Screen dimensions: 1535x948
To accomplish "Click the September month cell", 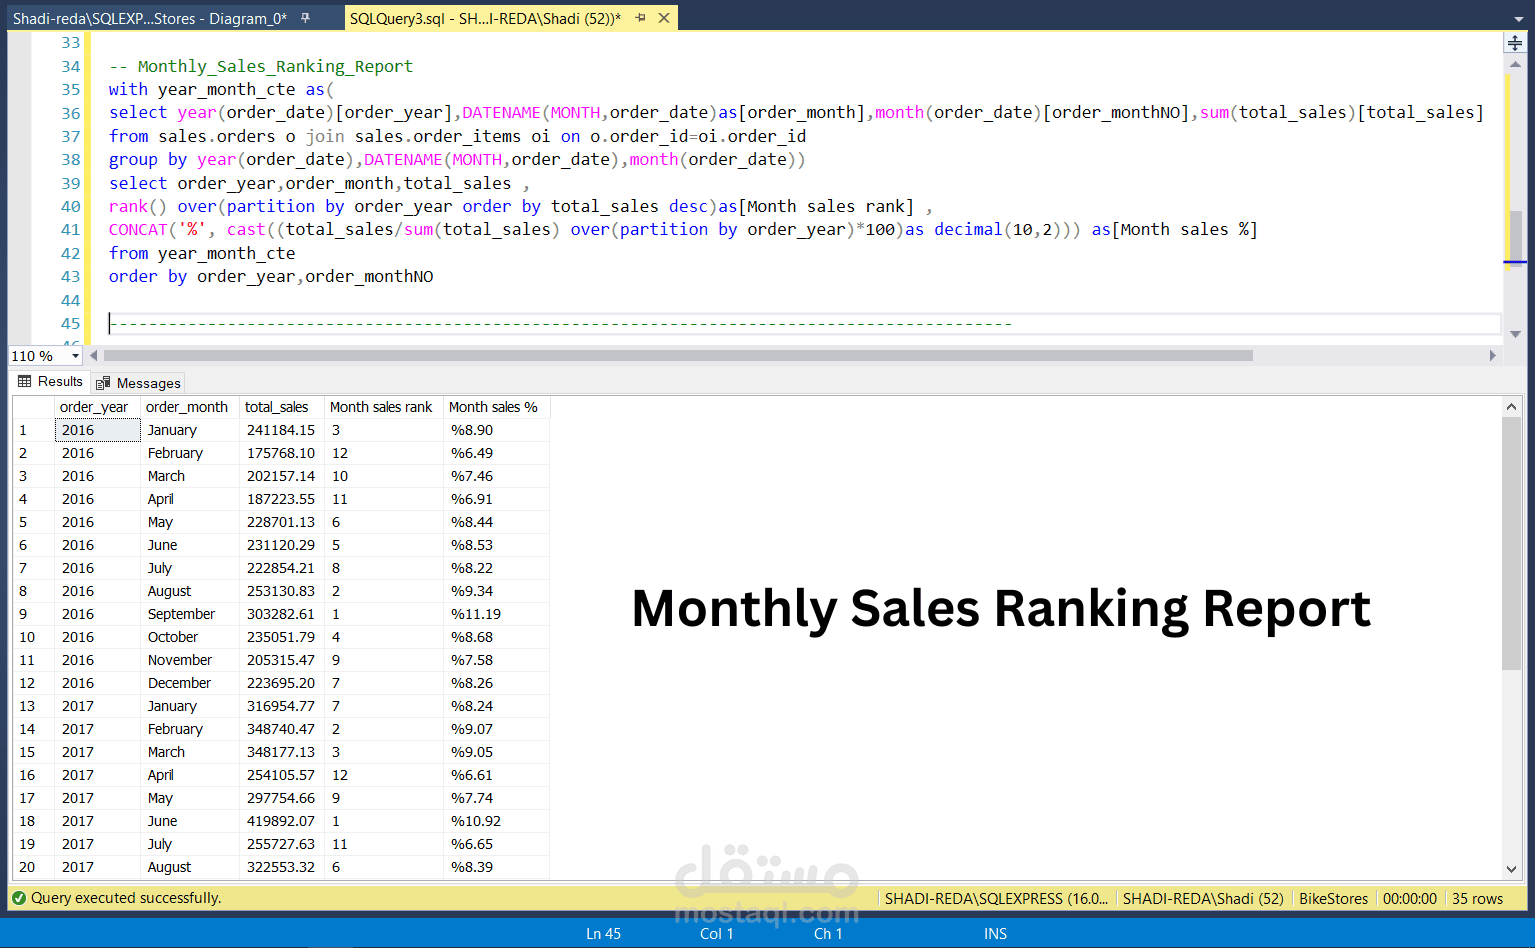I will tap(189, 614).
